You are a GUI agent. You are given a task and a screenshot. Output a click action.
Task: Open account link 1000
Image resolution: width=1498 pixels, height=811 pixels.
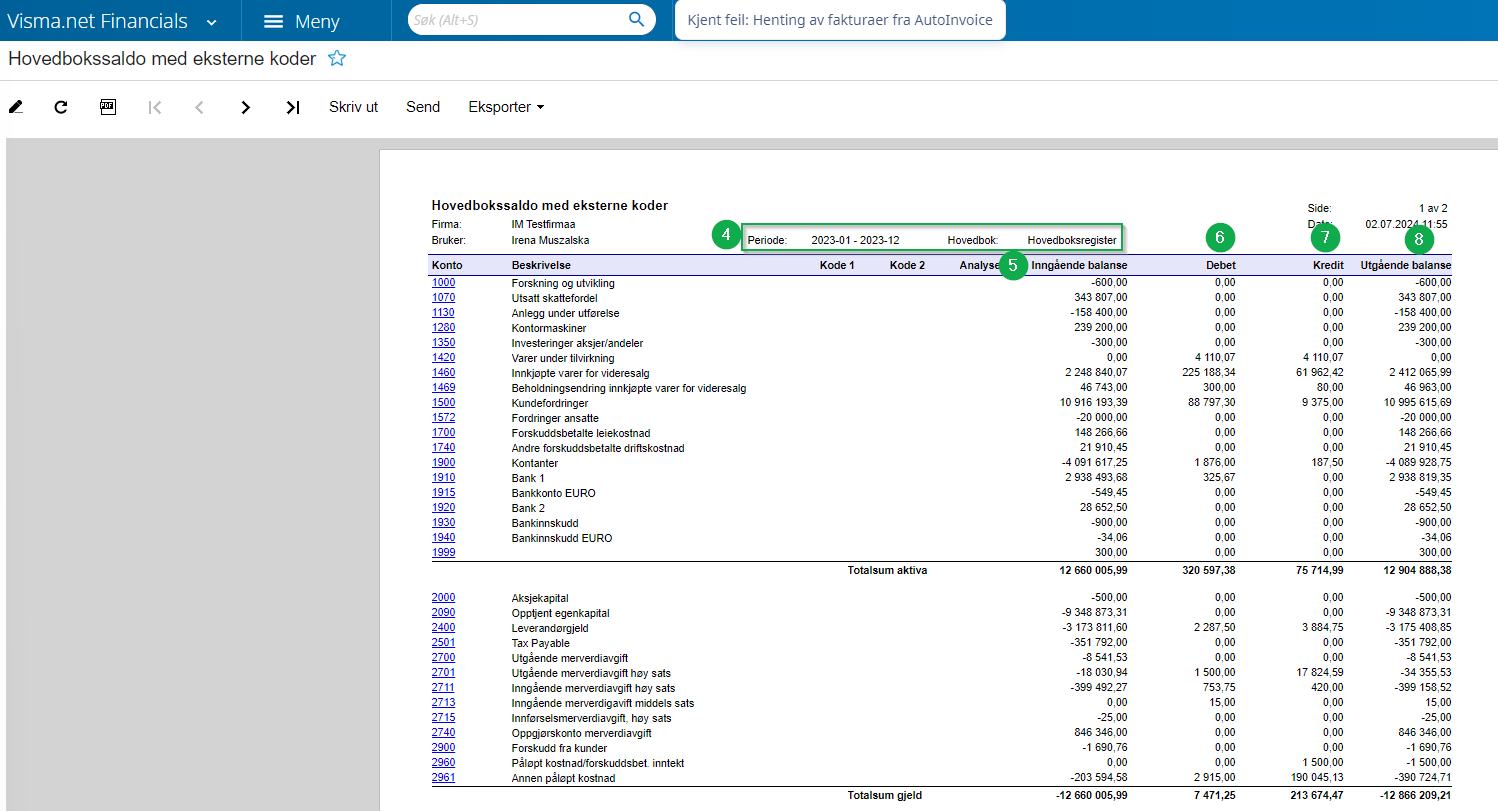tap(443, 283)
